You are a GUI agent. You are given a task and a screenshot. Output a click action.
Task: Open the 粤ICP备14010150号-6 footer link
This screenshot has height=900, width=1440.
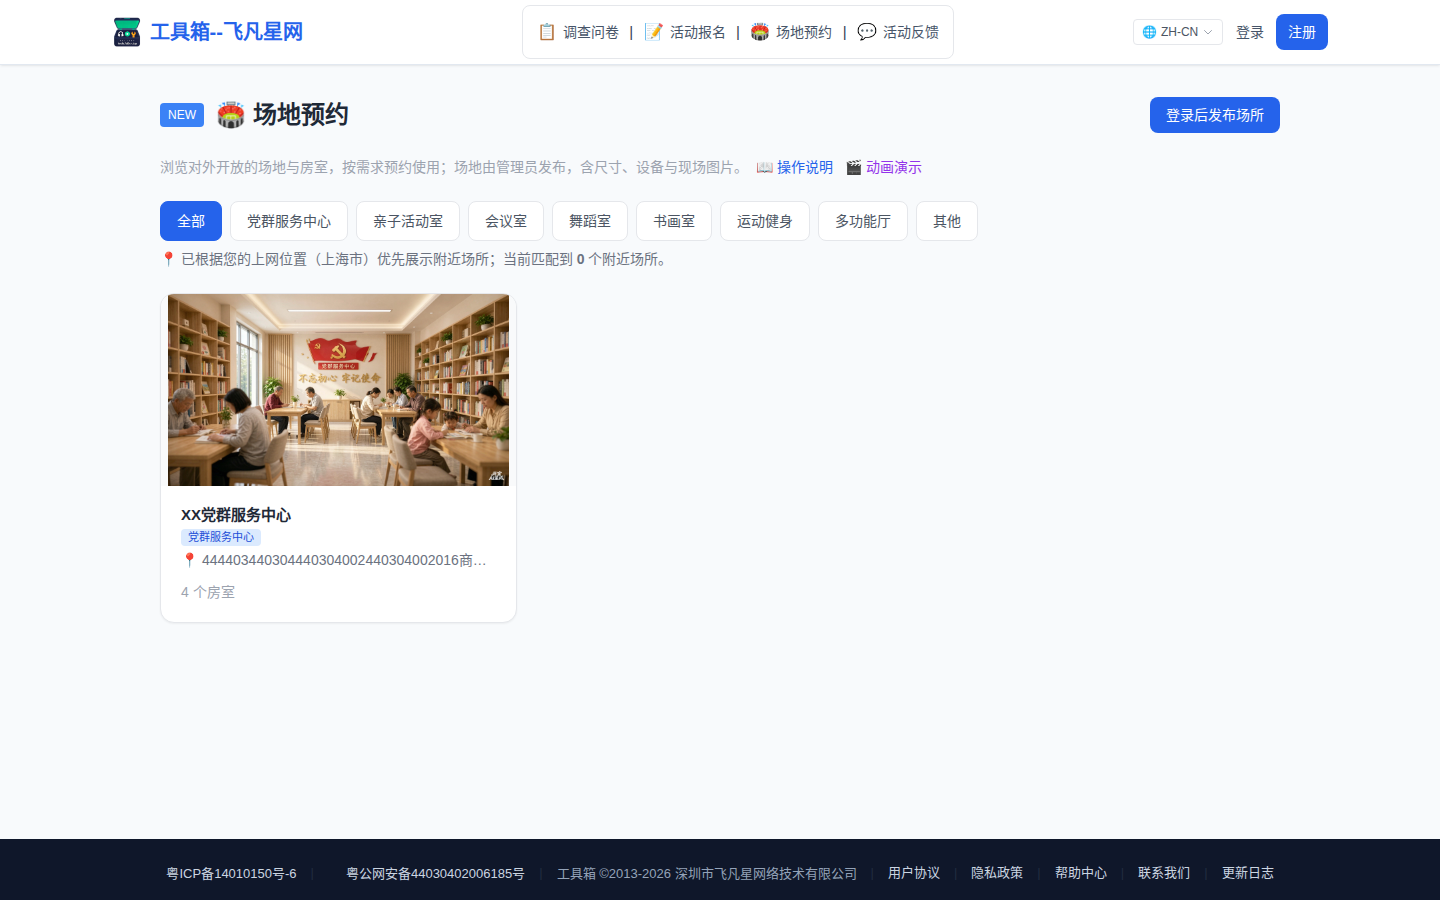(231, 873)
